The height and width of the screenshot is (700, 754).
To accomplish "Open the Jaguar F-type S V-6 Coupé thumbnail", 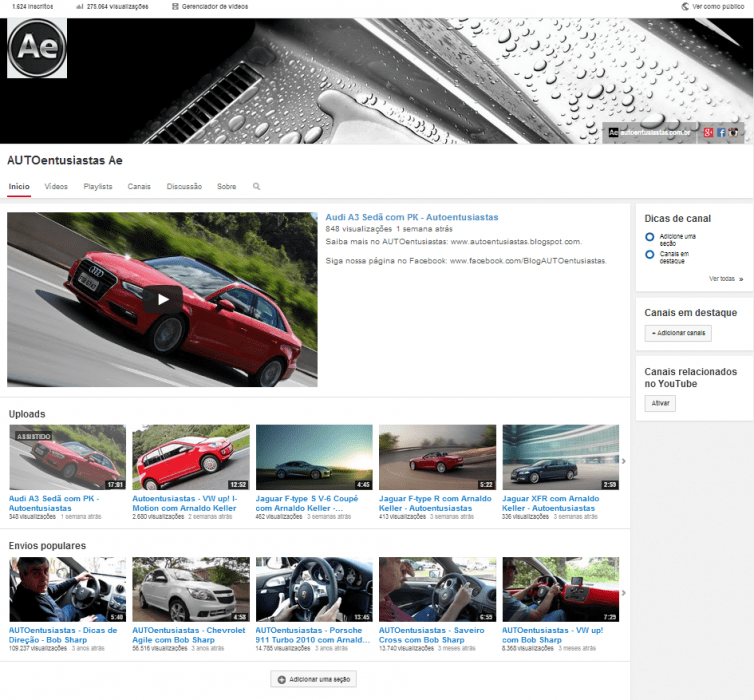I will coord(314,457).
